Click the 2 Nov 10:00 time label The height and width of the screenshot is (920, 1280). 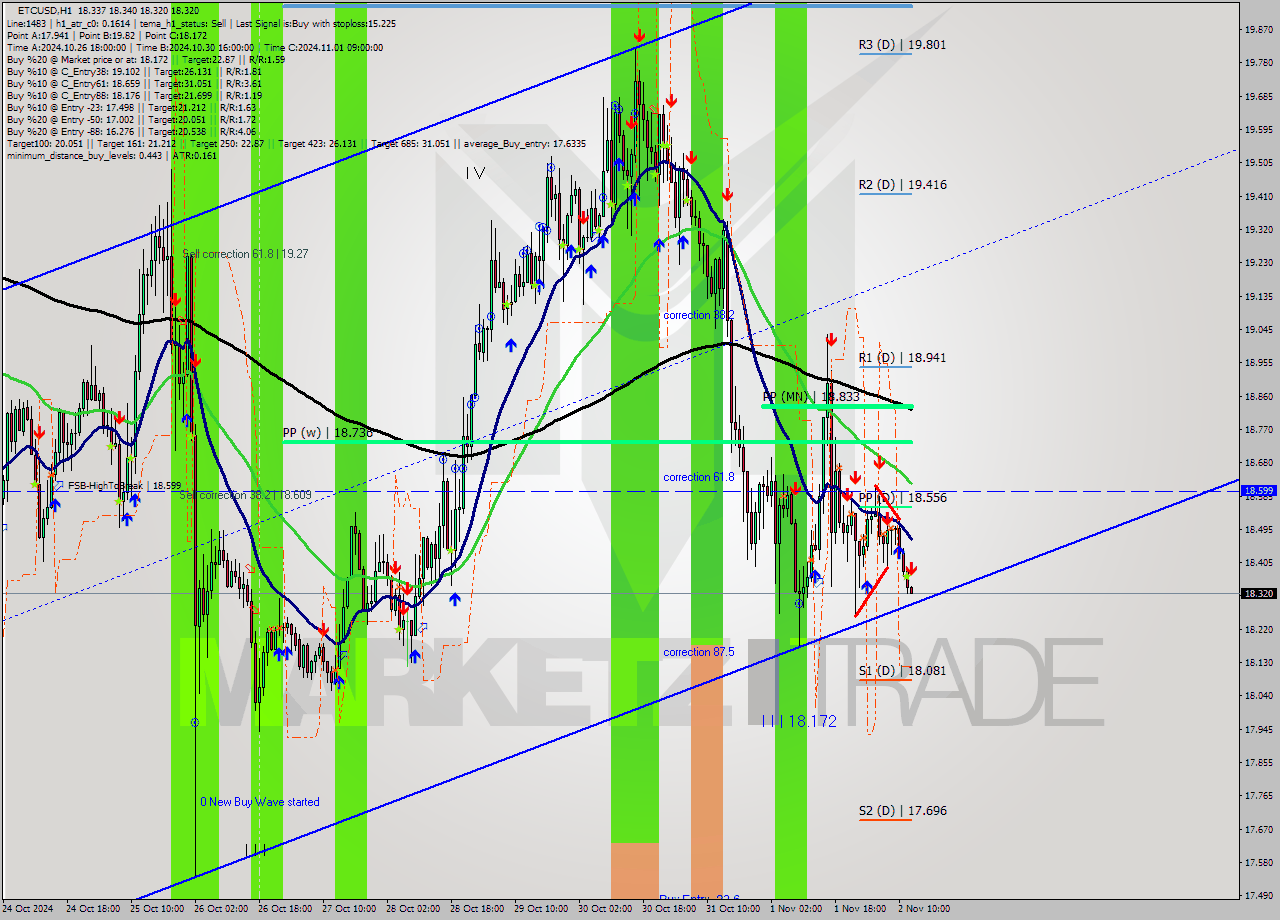click(924, 909)
